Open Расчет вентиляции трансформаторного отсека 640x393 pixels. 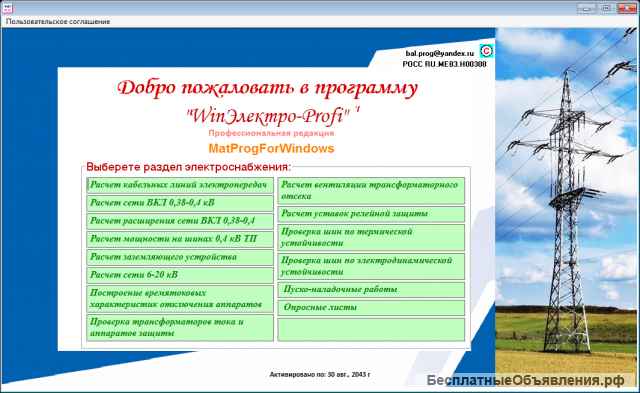(x=371, y=191)
